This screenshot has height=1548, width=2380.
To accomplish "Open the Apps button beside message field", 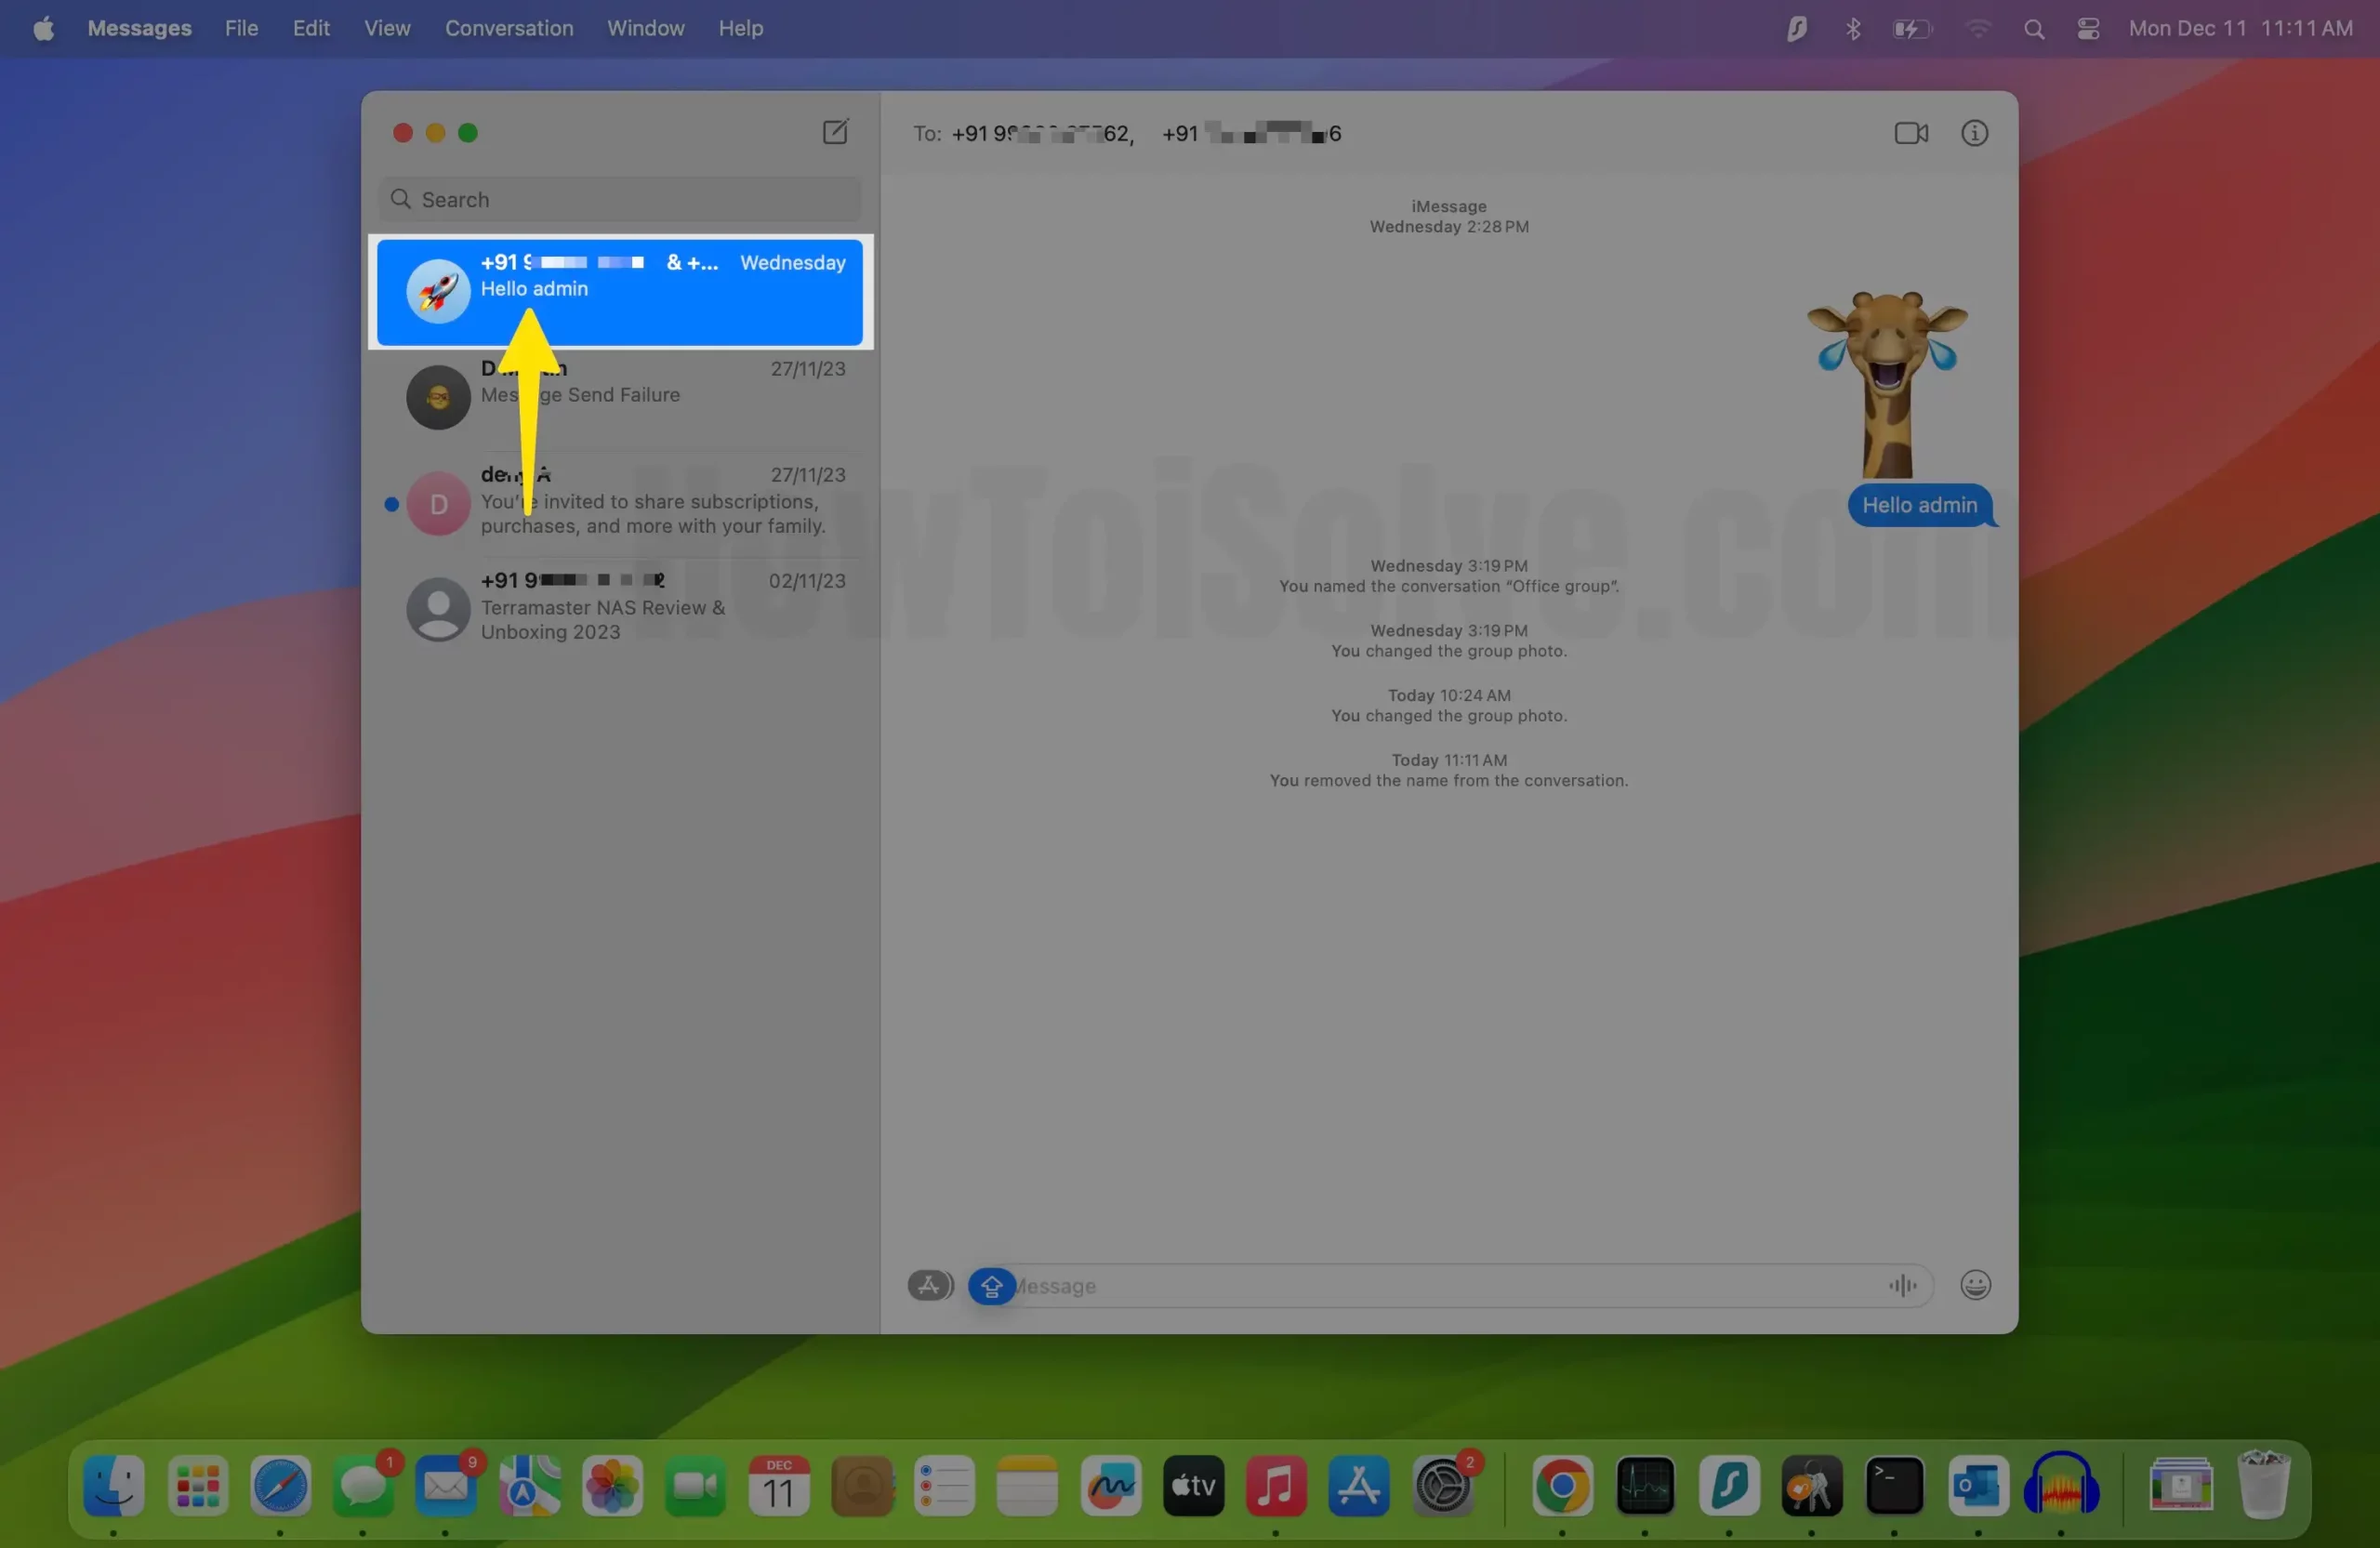I will 929,1285.
